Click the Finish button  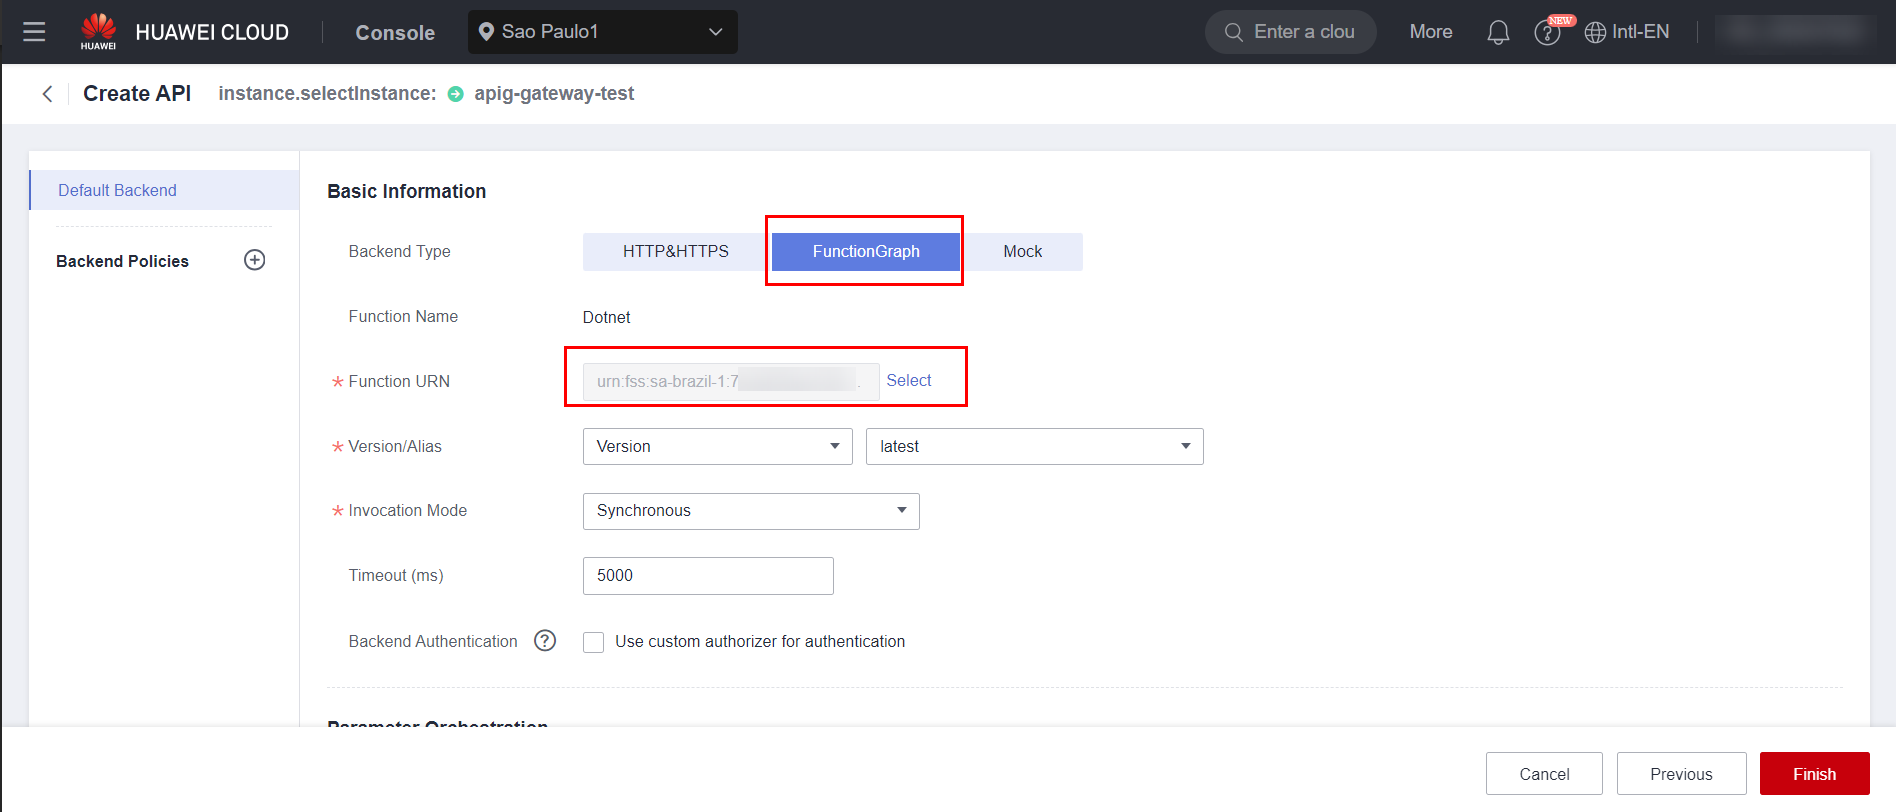[x=1813, y=774]
